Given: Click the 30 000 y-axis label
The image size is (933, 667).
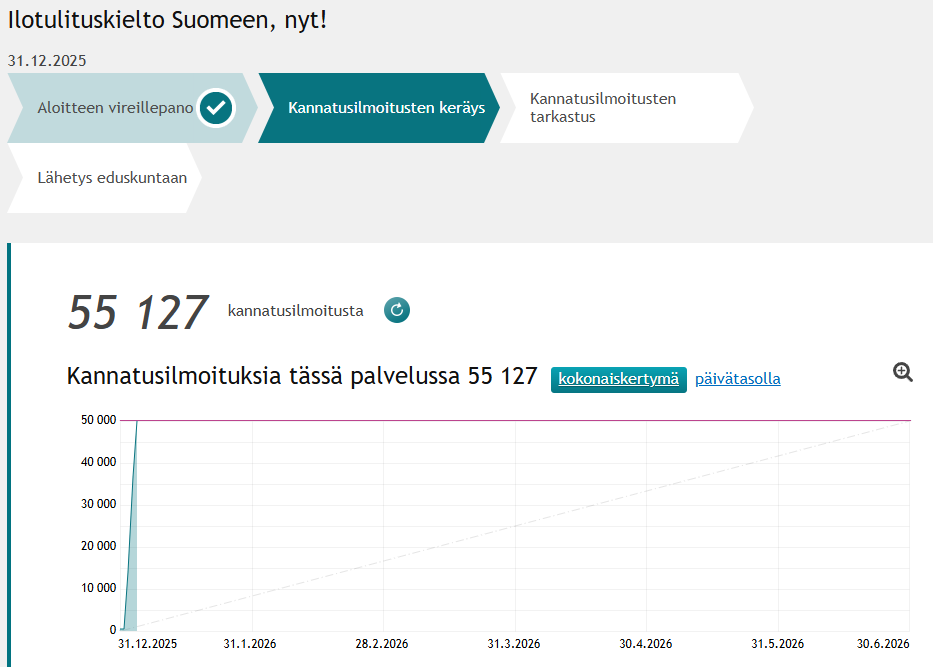Looking at the screenshot, I should tap(99, 504).
